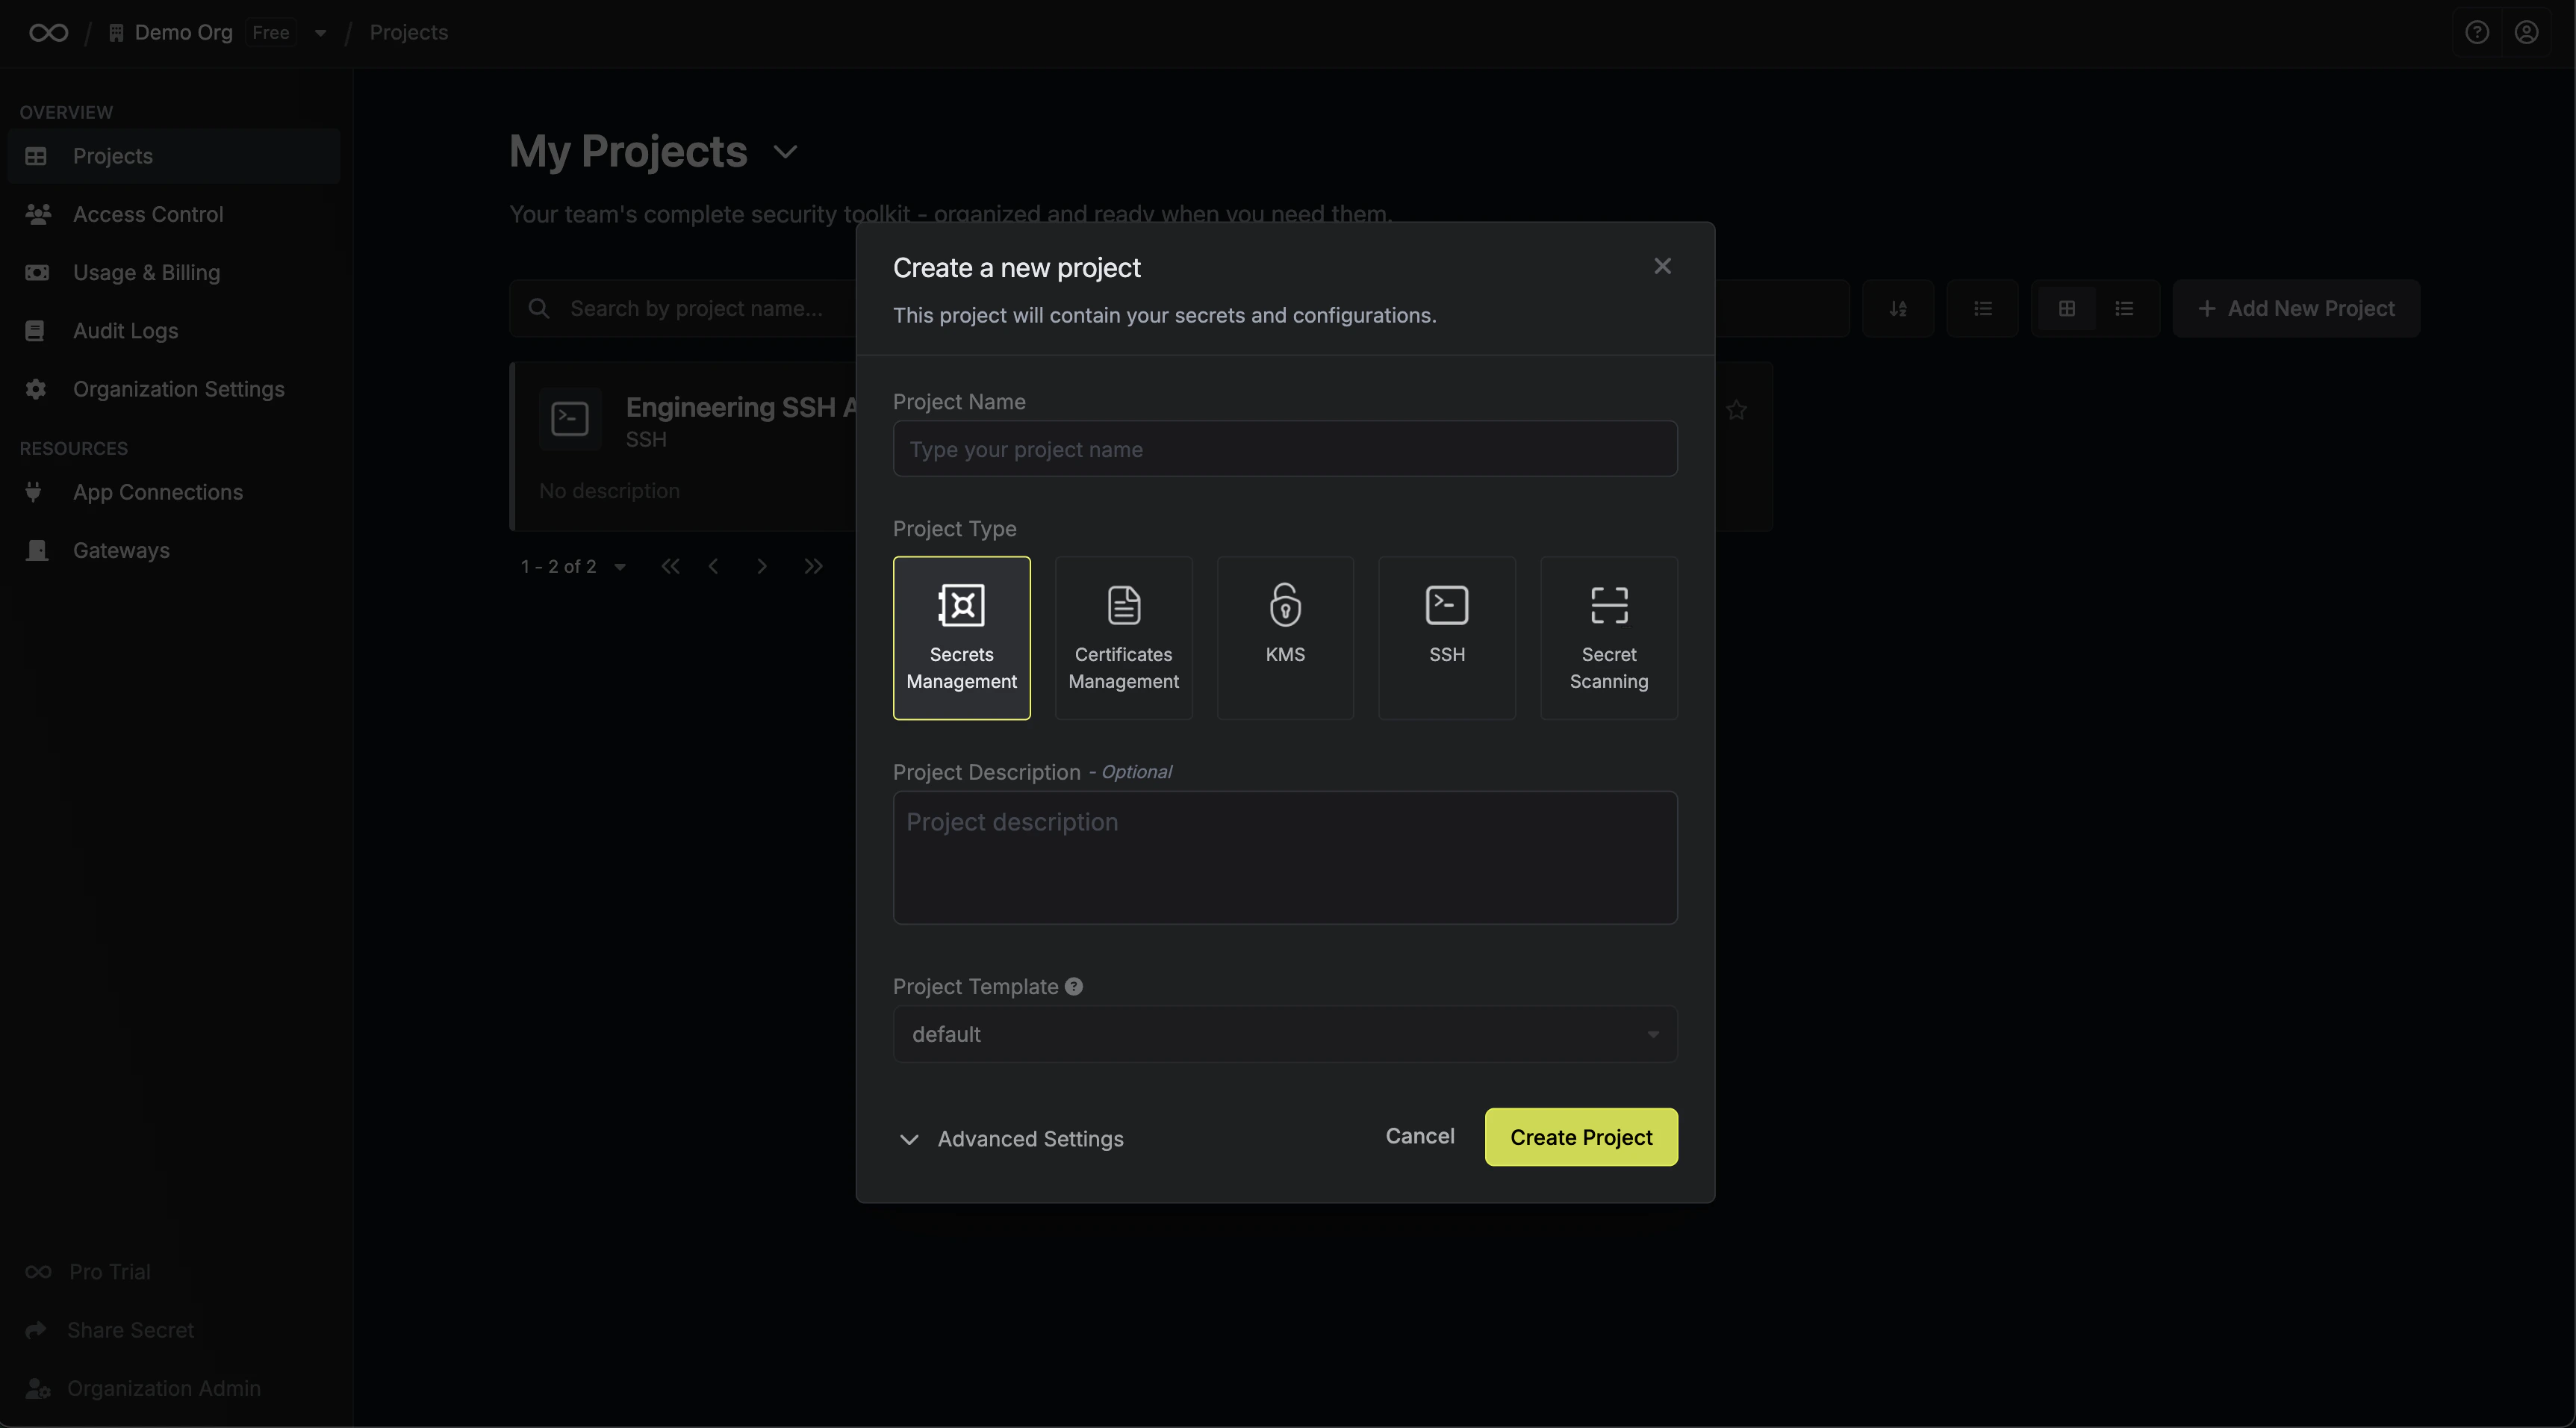Go to next page of projects
Screen dimensions: 2576x1428
pyautogui.click(x=762, y=566)
